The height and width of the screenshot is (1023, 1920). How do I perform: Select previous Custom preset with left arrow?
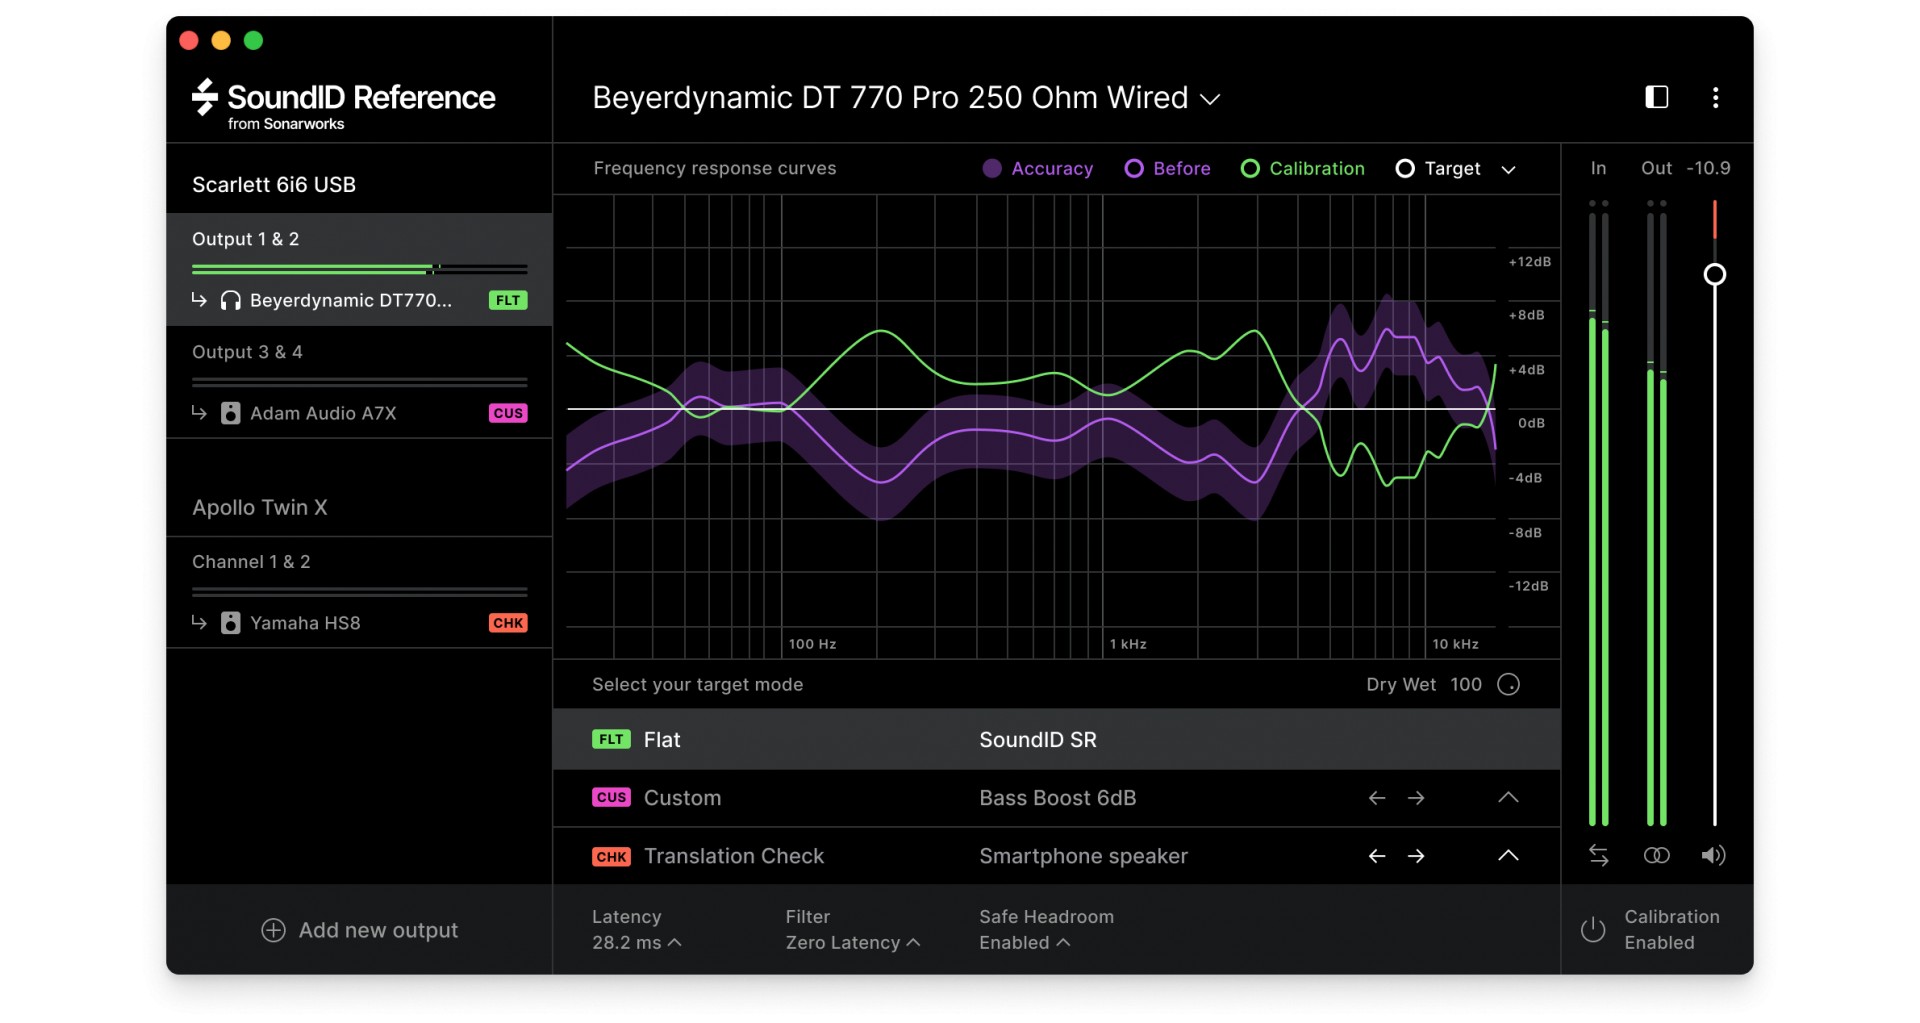[1377, 798]
